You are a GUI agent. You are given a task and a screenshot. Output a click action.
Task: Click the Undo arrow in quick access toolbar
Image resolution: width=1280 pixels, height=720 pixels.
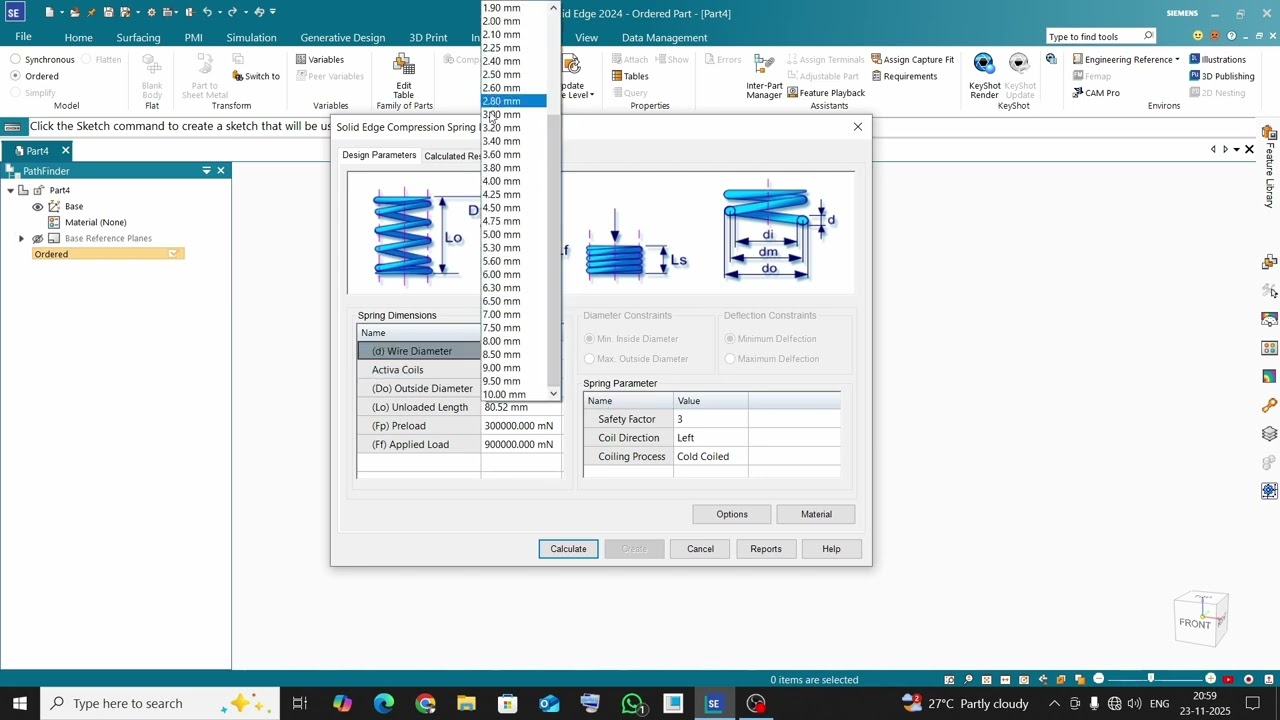pyautogui.click(x=207, y=12)
